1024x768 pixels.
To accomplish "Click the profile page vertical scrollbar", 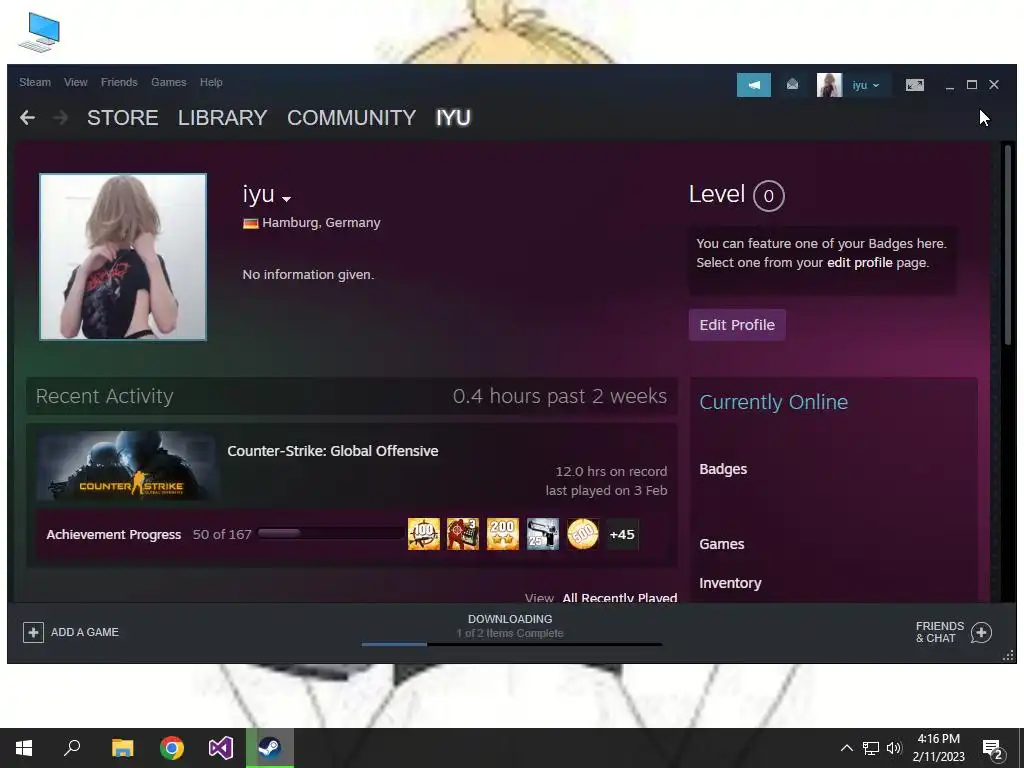I will click(1008, 245).
